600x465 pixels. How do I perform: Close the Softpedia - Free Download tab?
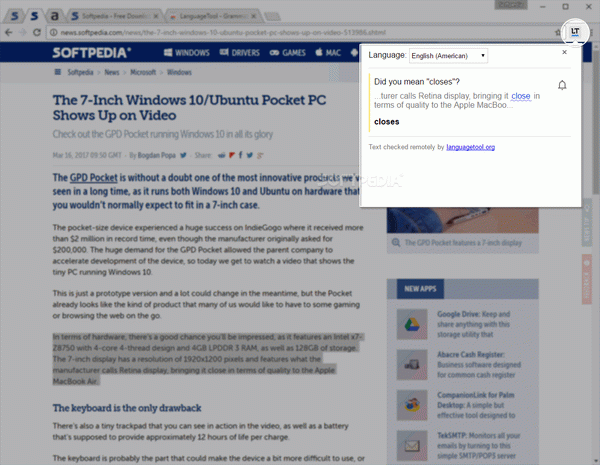point(156,16)
